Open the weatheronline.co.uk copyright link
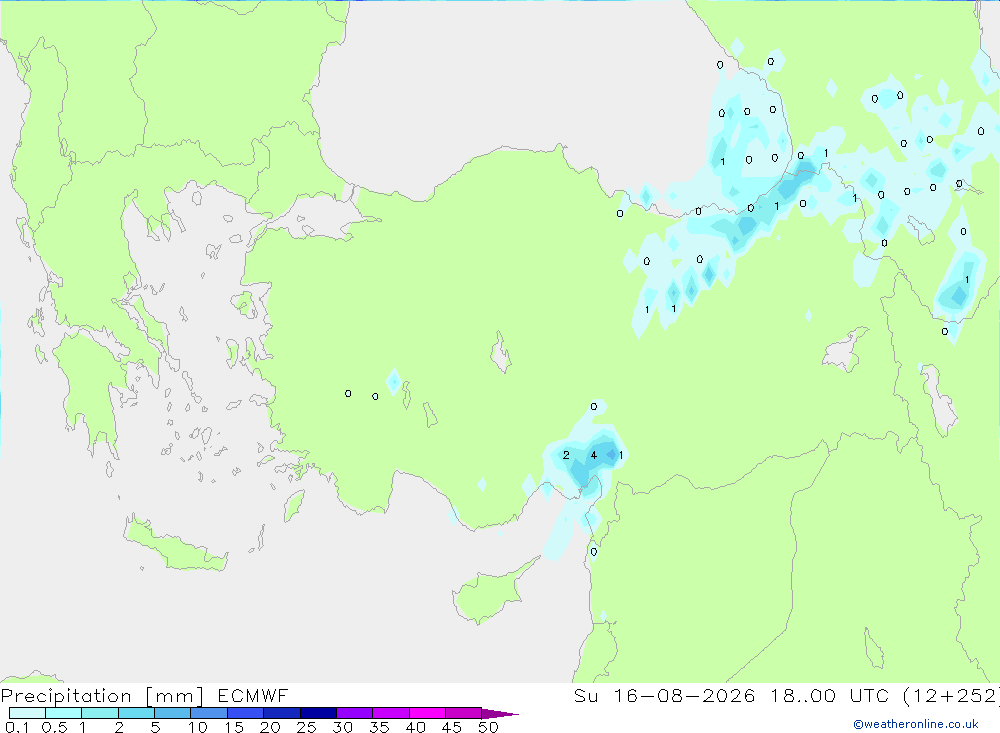1000x733 pixels. pyautogui.click(x=916, y=724)
